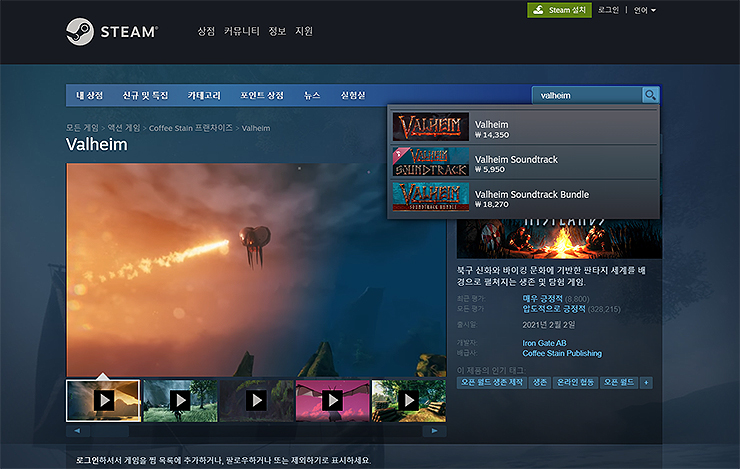Play the first selected trailer thumbnail
This screenshot has height=469, width=740.
[103, 401]
